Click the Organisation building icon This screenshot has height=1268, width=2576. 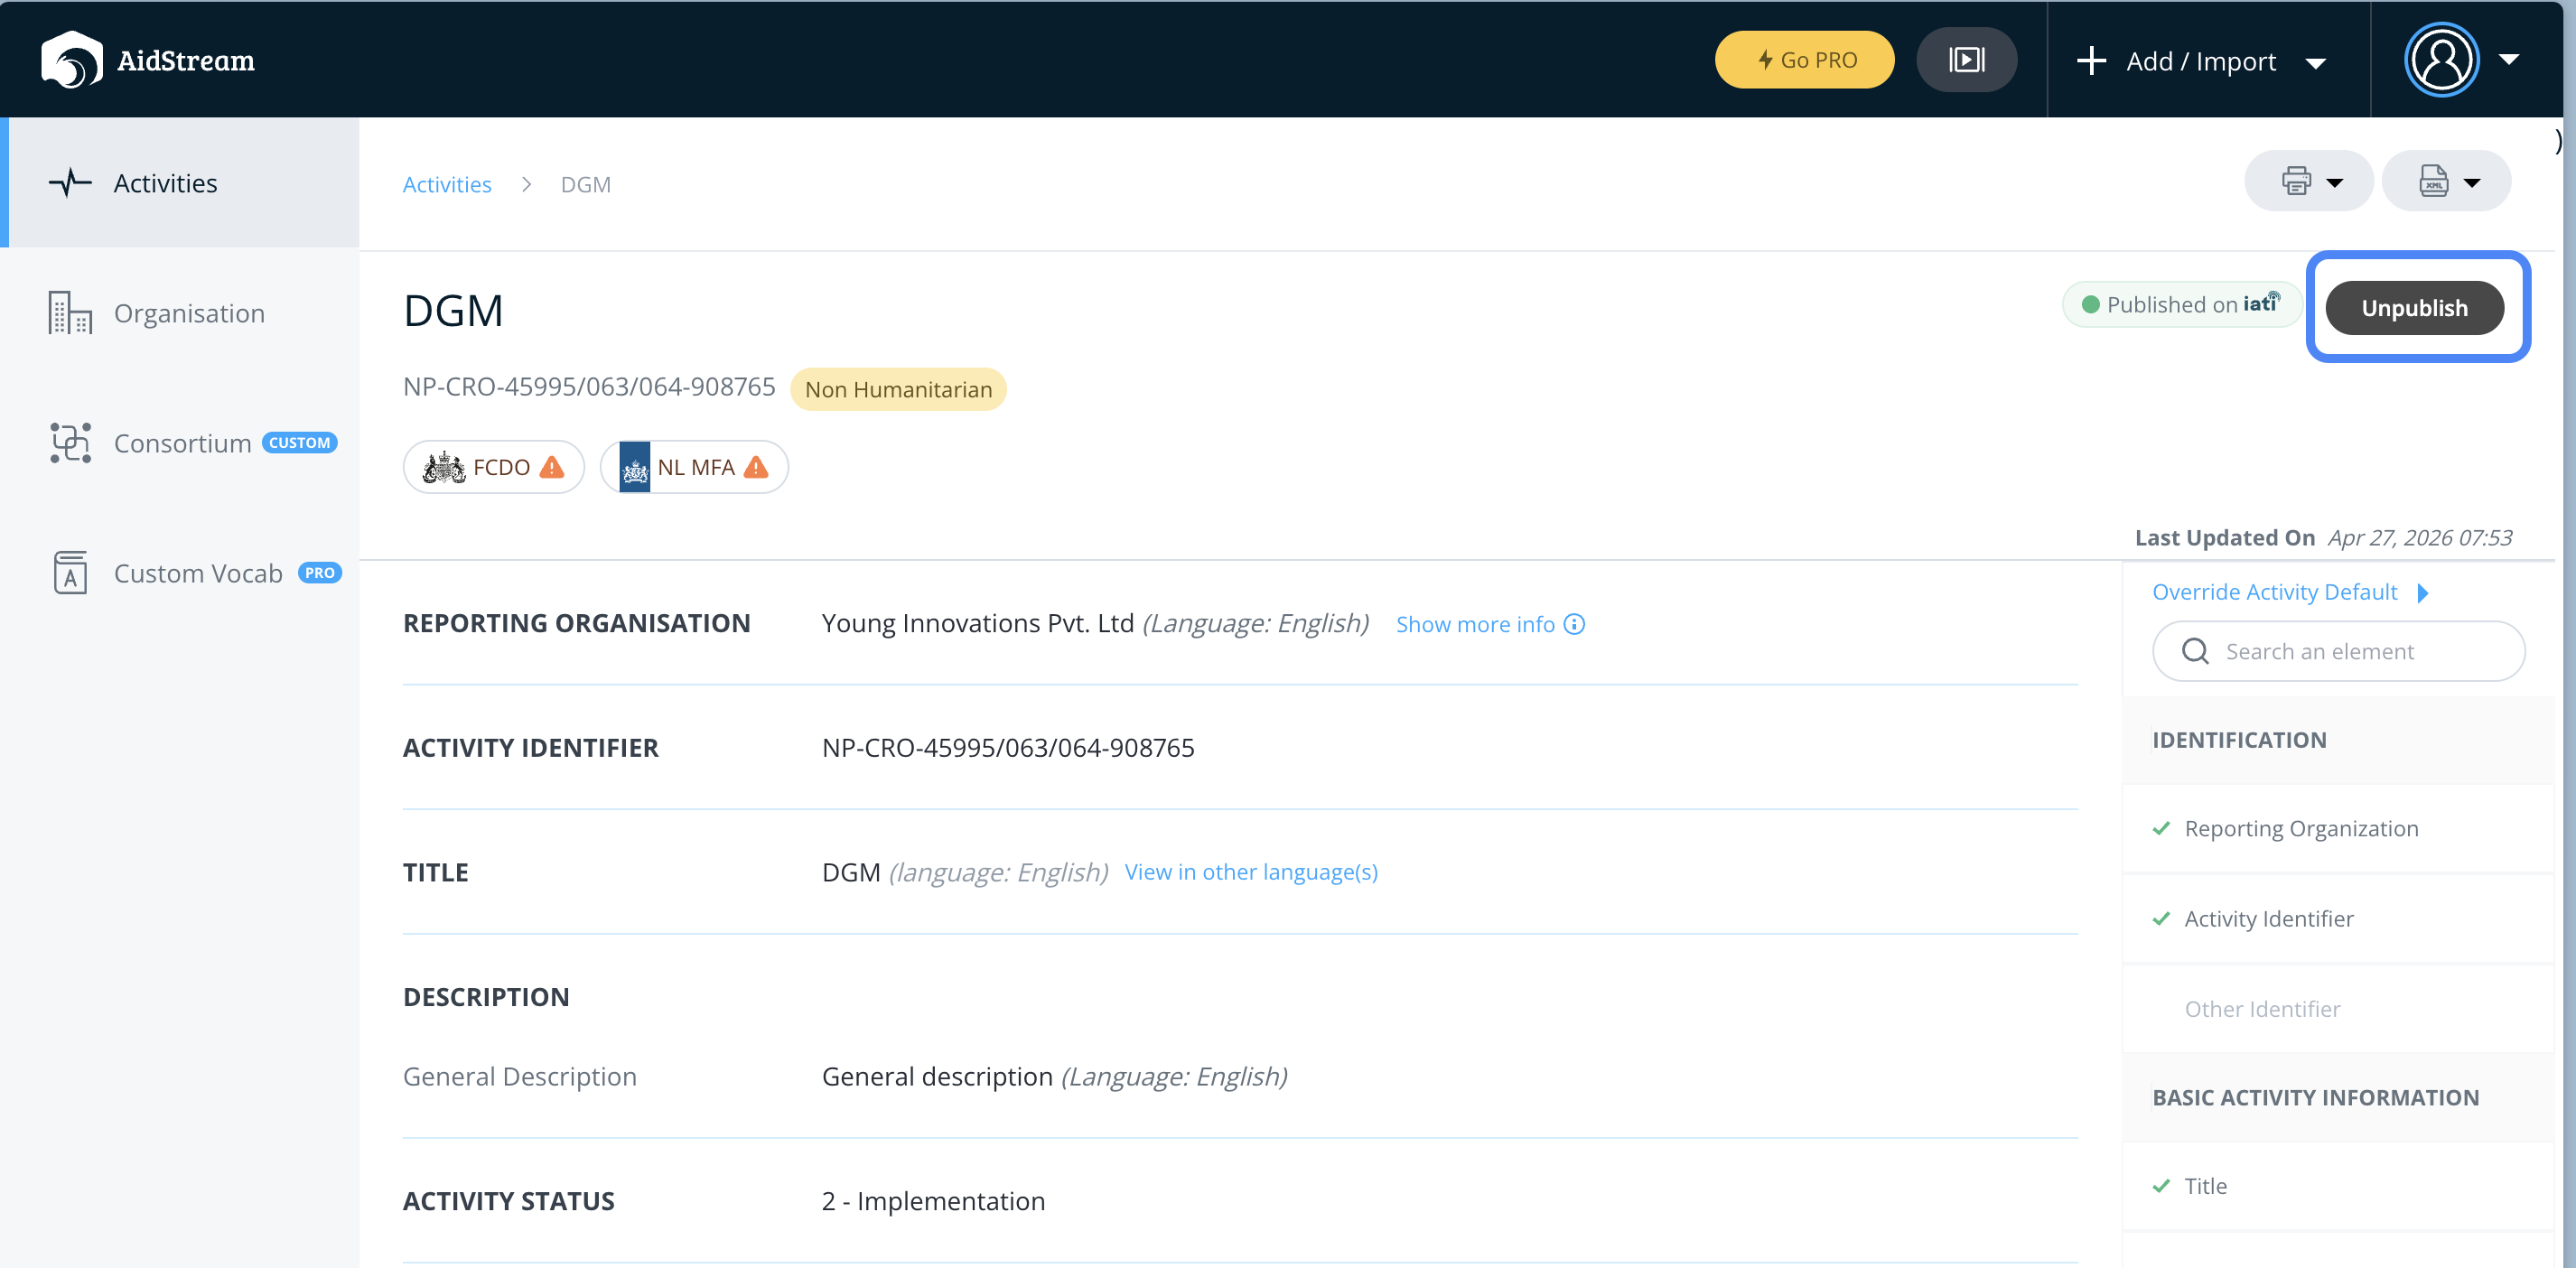(70, 313)
